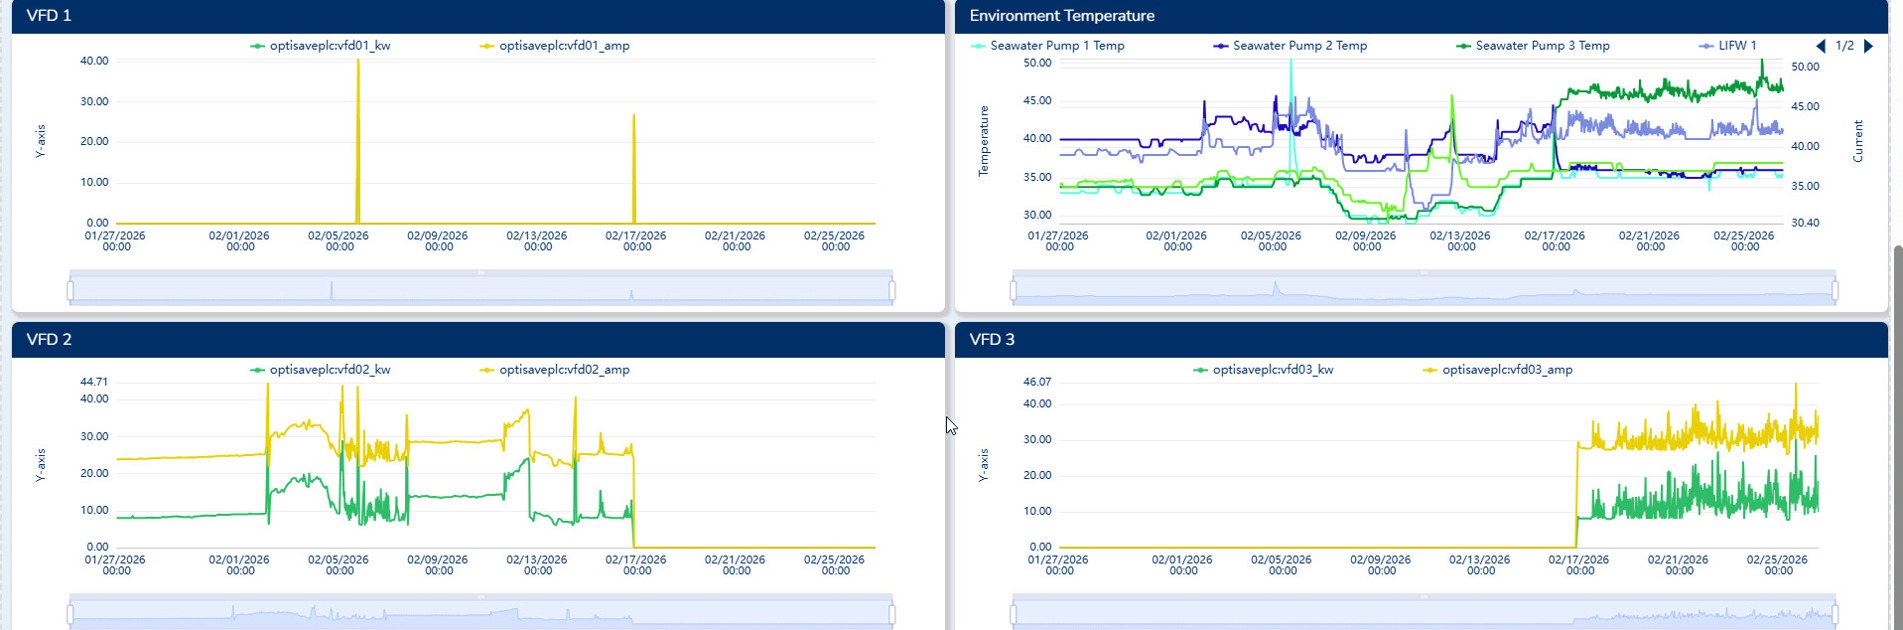
Task: Click the green vfd01_kw legend marker icon
Action: tap(257, 46)
